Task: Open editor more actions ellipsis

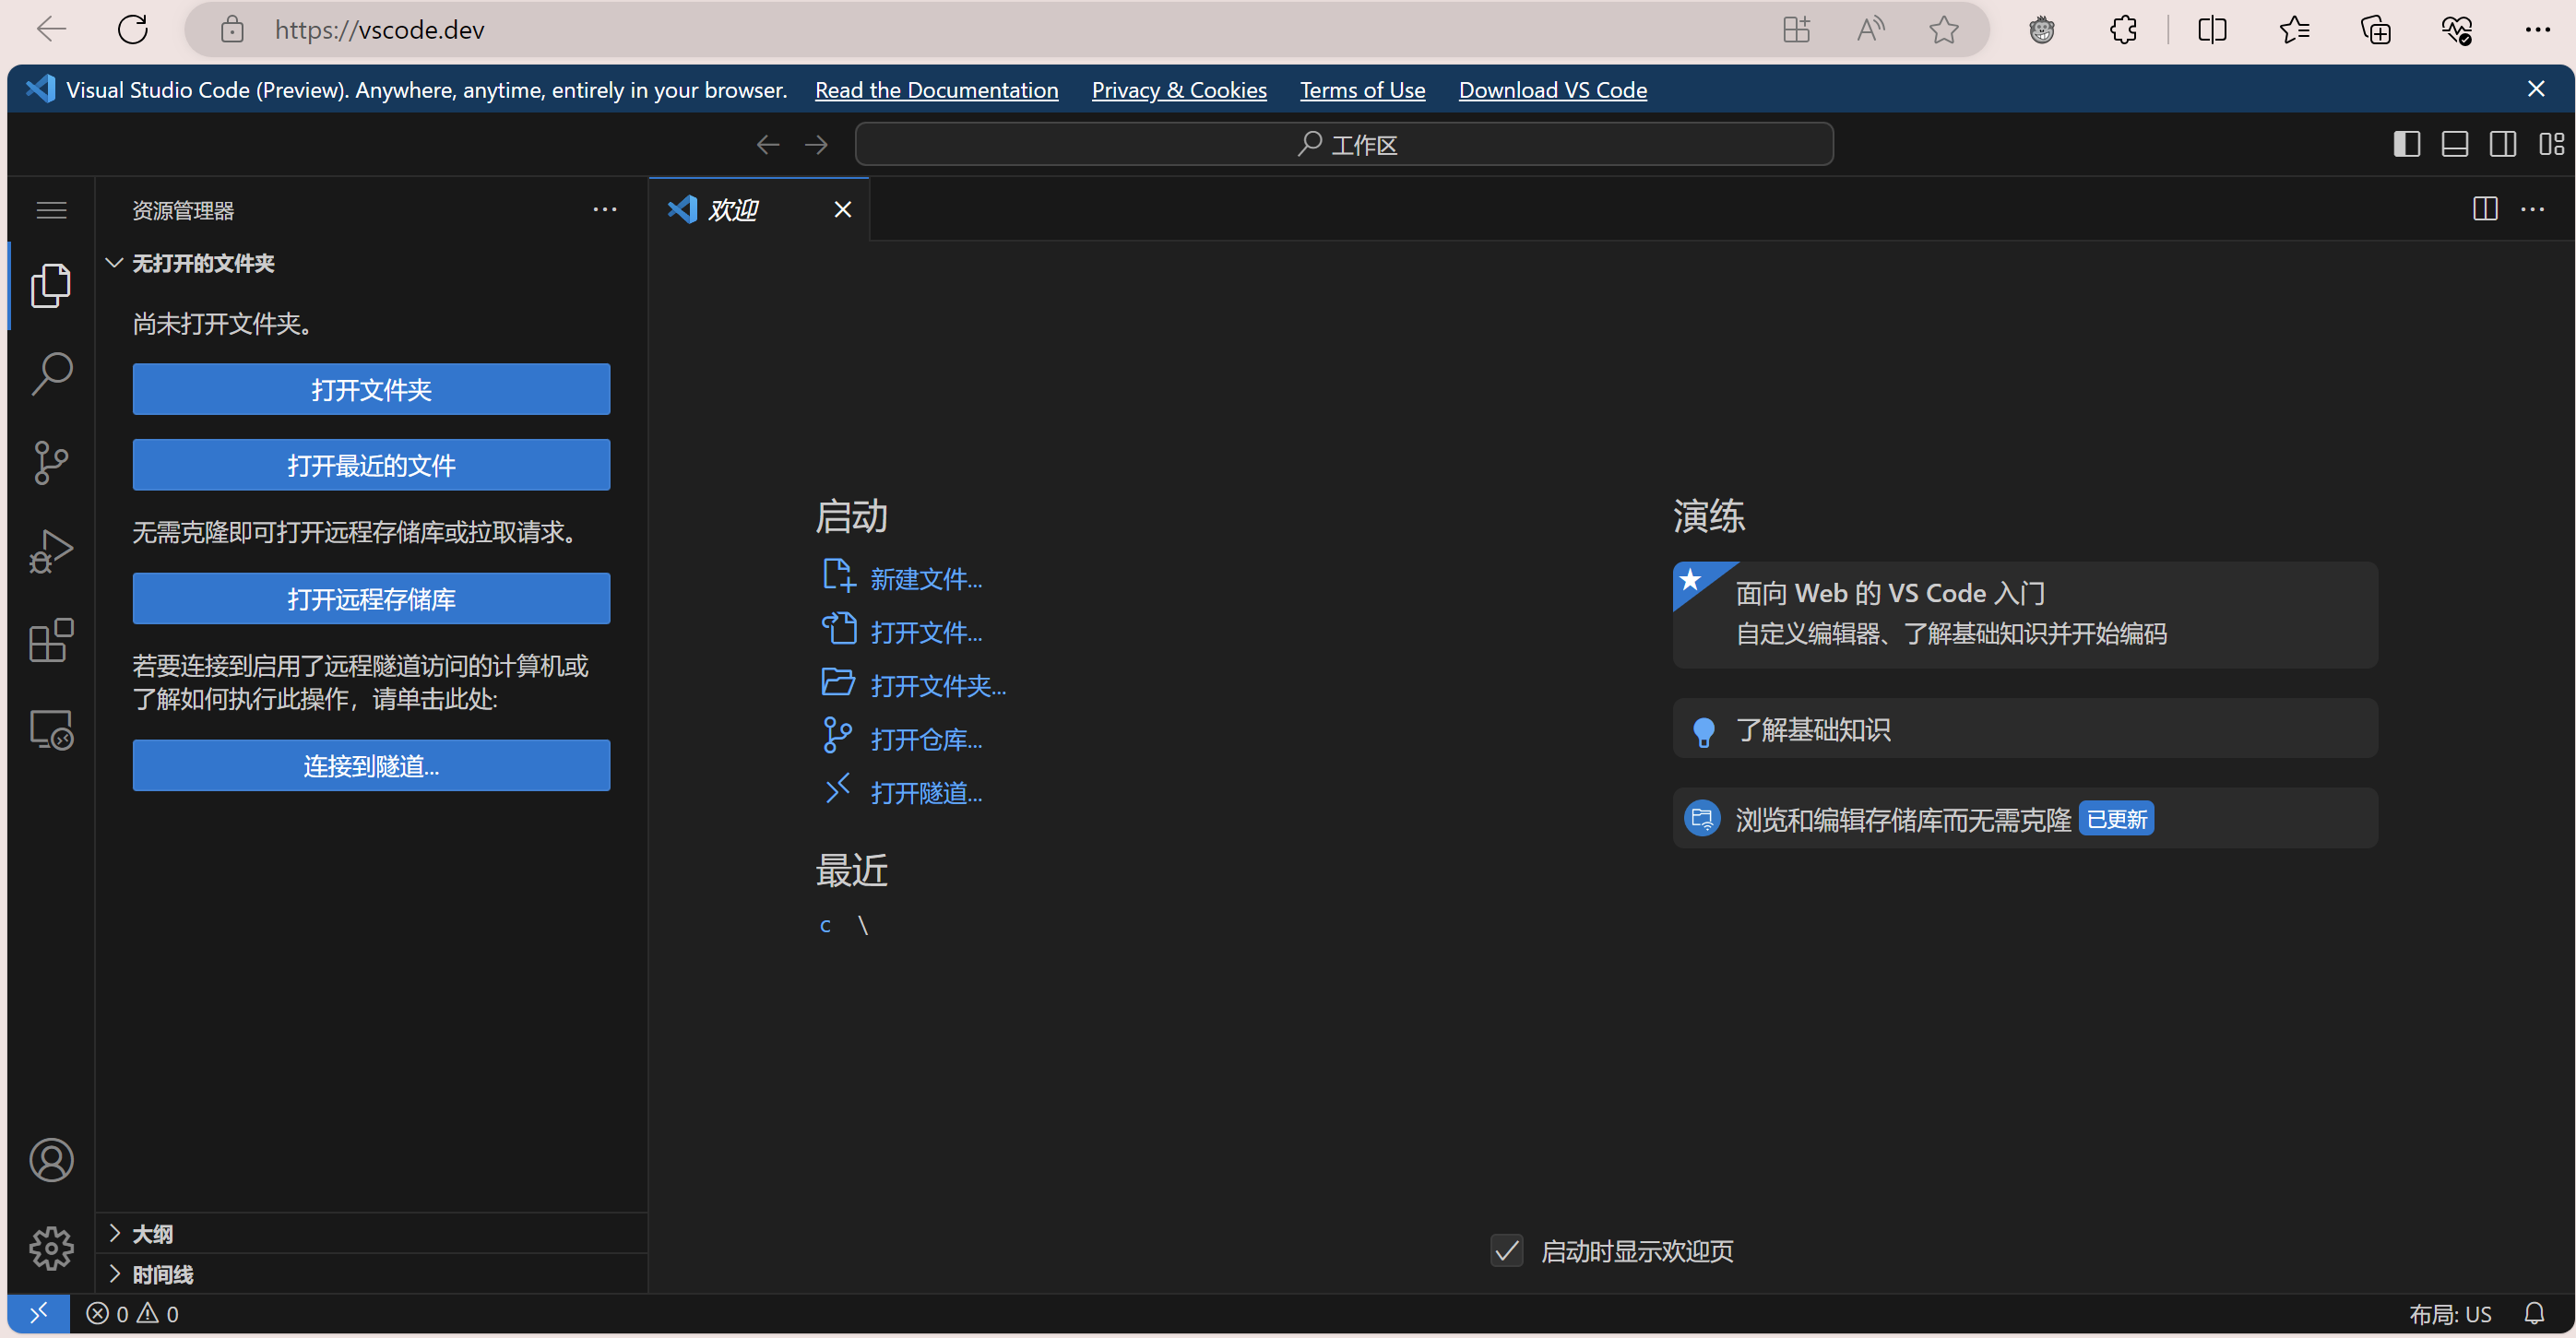Action: (2532, 209)
